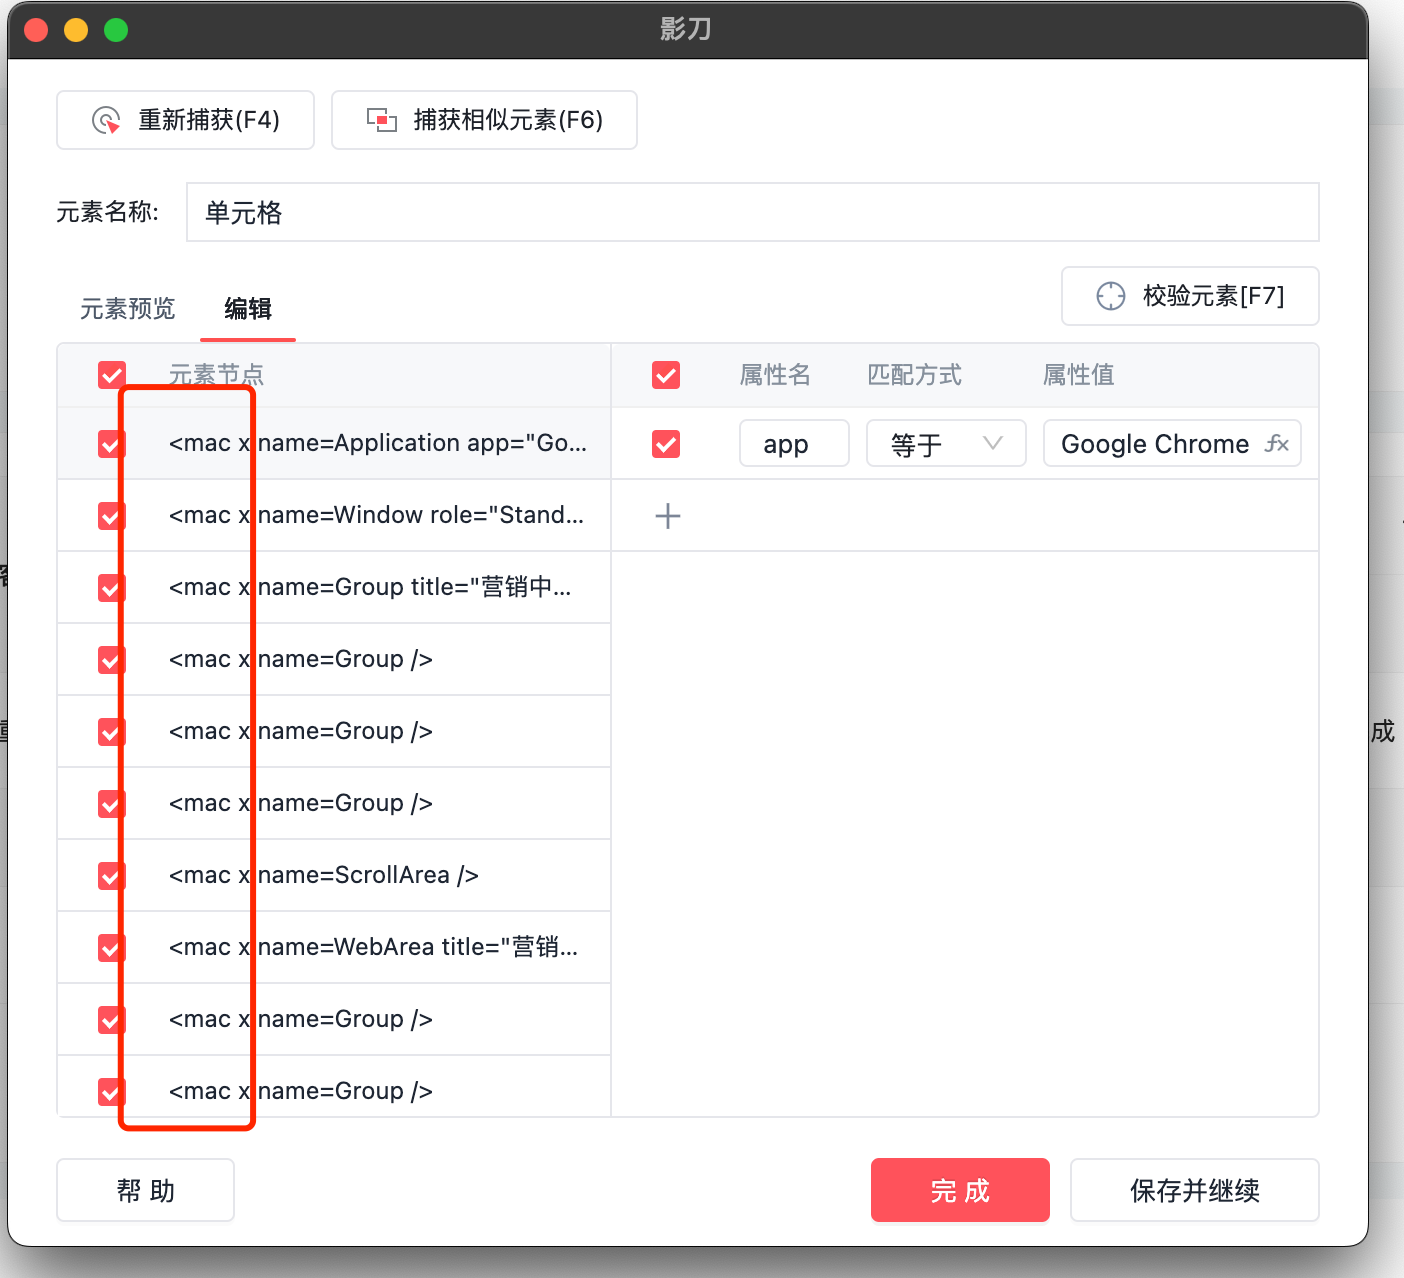Click the Google Chrome attribute value field
This screenshot has width=1404, height=1278.
coord(1172,443)
